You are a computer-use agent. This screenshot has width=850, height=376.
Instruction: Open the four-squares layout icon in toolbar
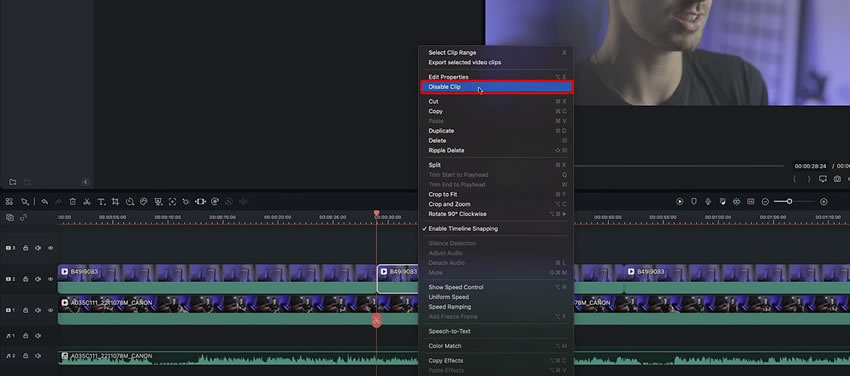pyautogui.click(x=9, y=202)
